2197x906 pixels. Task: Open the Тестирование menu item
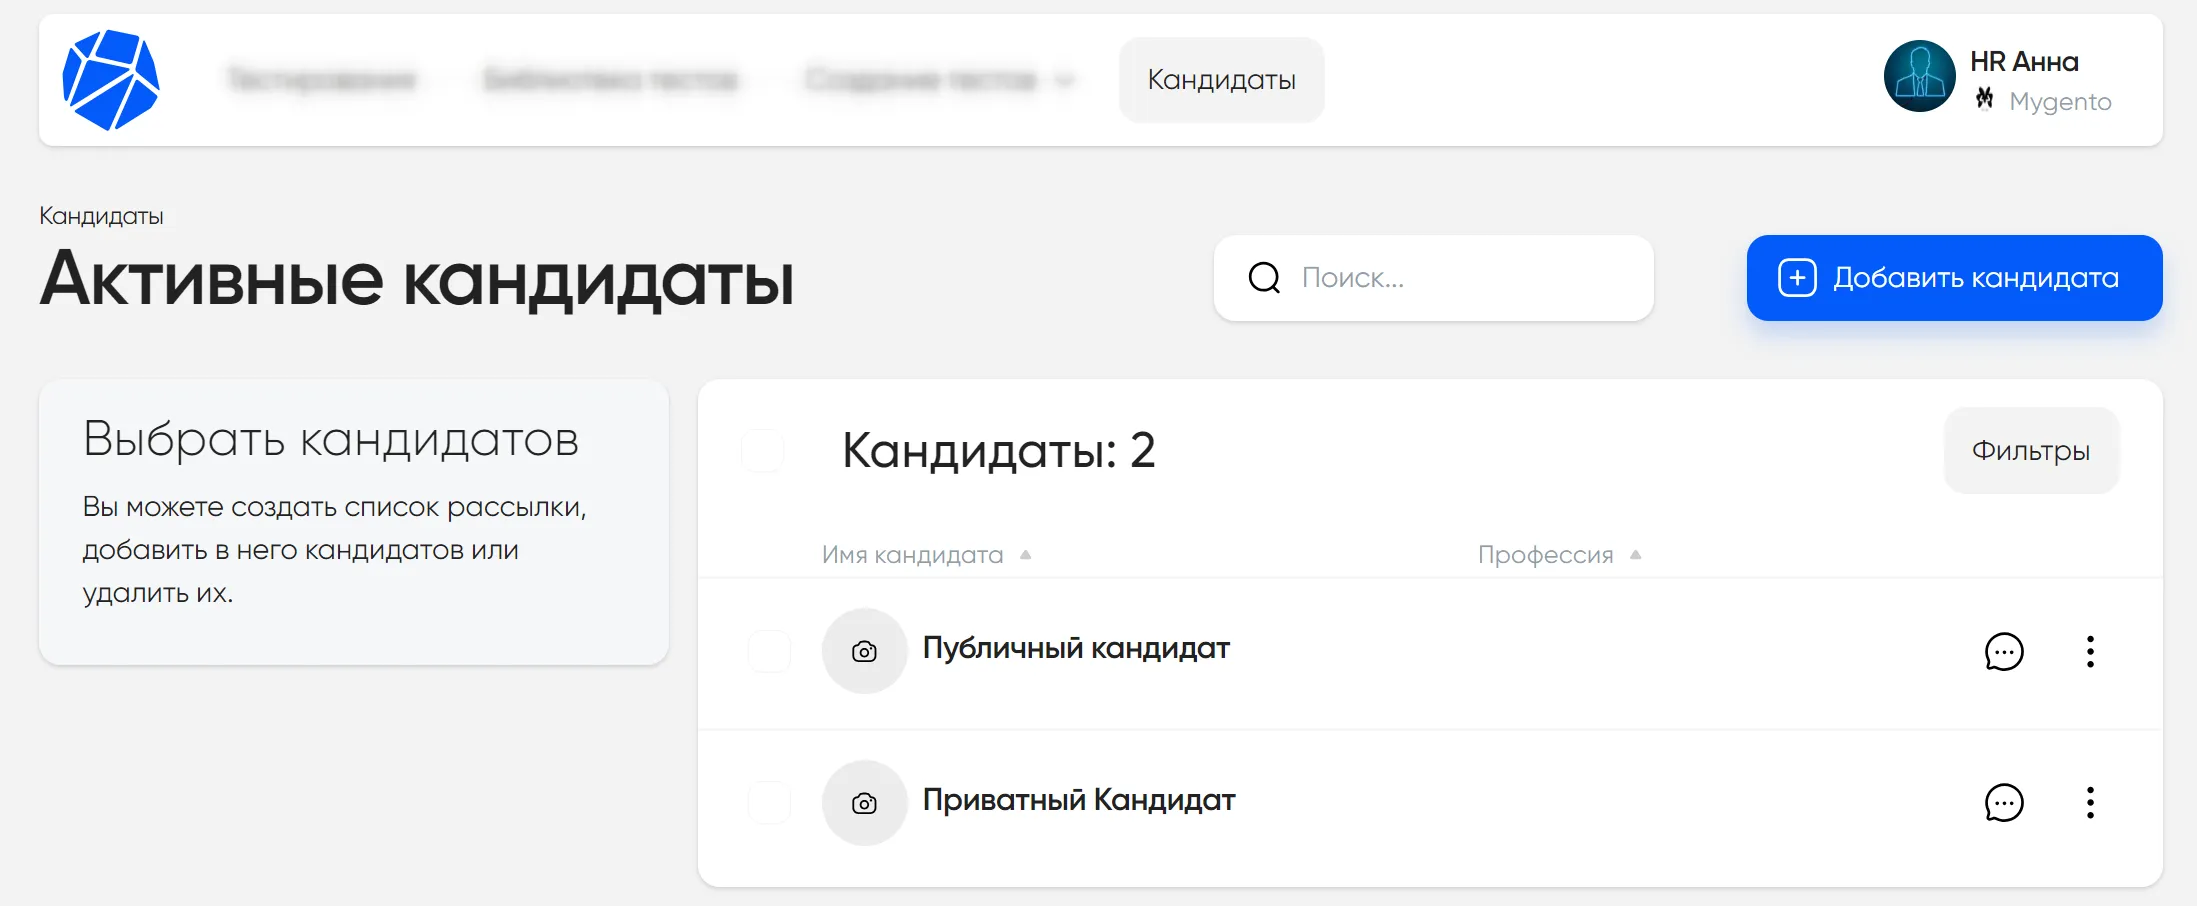322,79
